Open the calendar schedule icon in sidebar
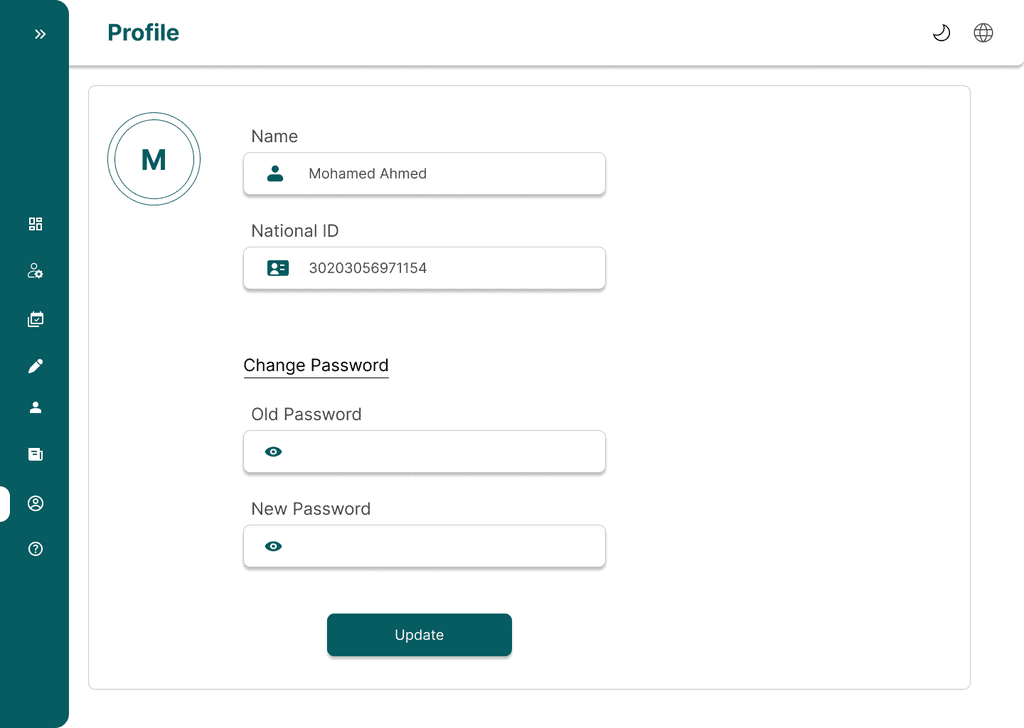The width and height of the screenshot is (1024, 728). click(36, 320)
